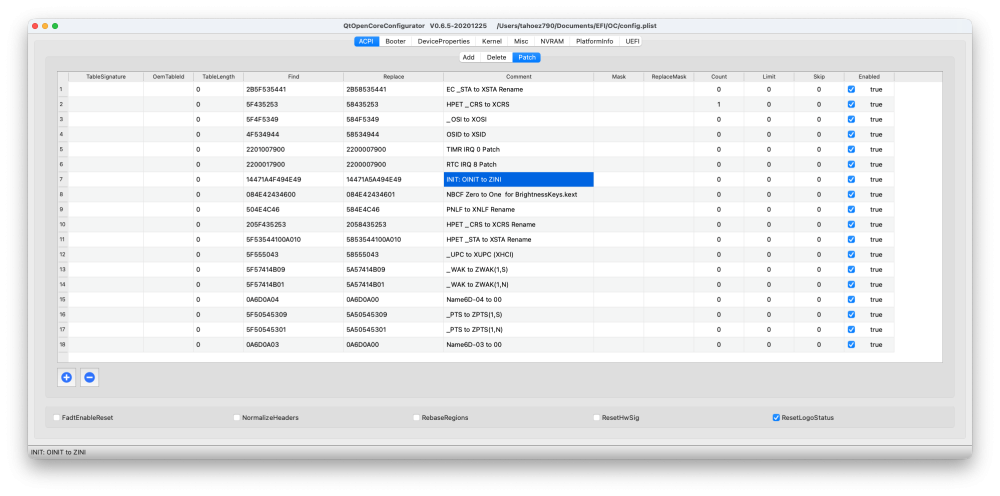The height and width of the screenshot is (496, 1000).
Task: Select row header number 7
Action: coord(62,179)
